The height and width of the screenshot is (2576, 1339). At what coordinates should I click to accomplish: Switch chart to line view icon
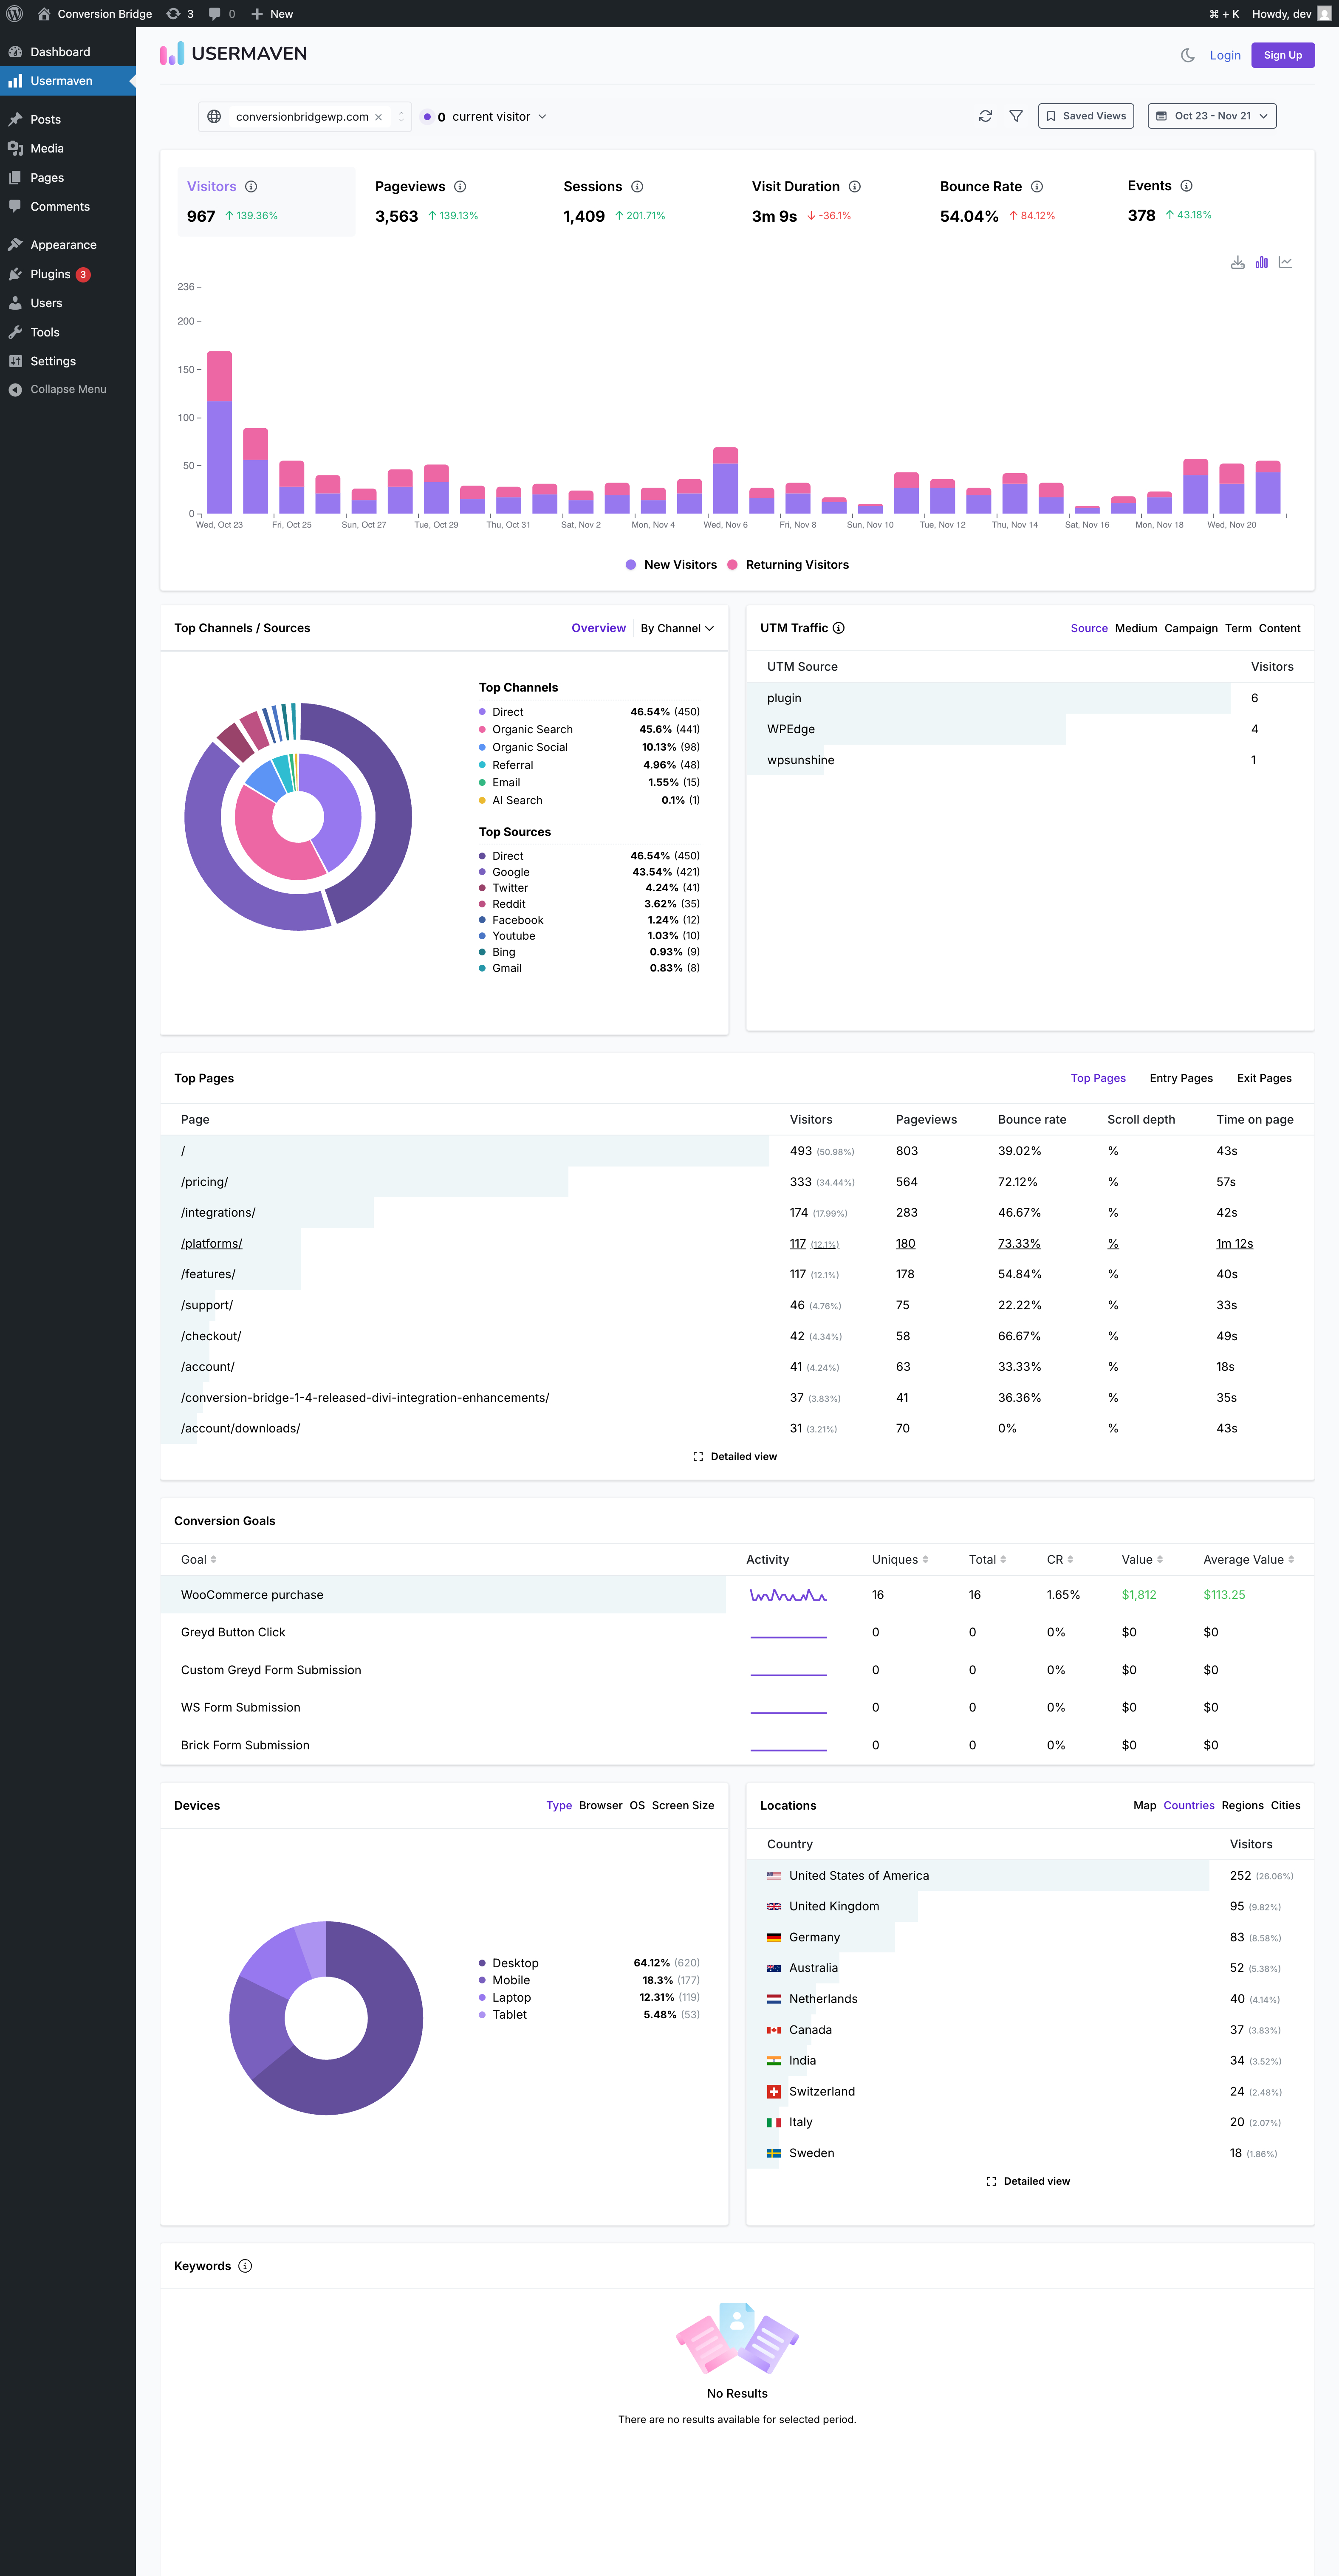1286,262
